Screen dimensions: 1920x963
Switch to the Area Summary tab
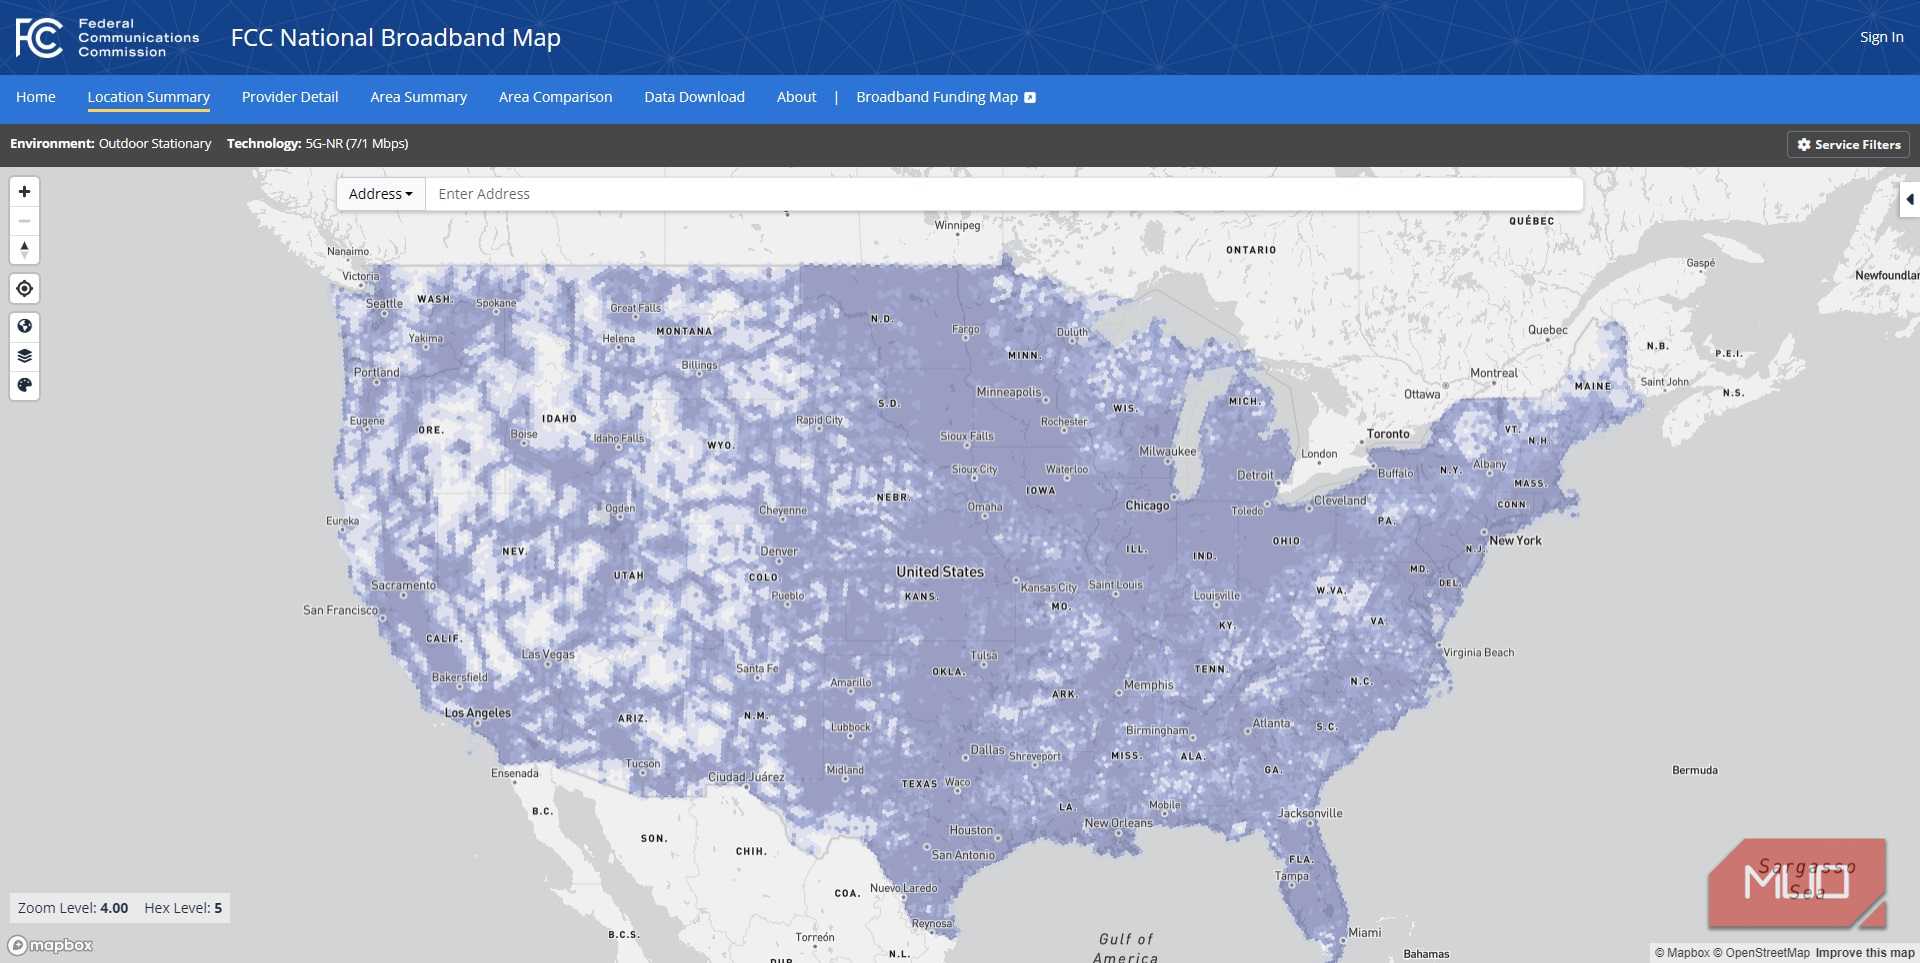[418, 97]
